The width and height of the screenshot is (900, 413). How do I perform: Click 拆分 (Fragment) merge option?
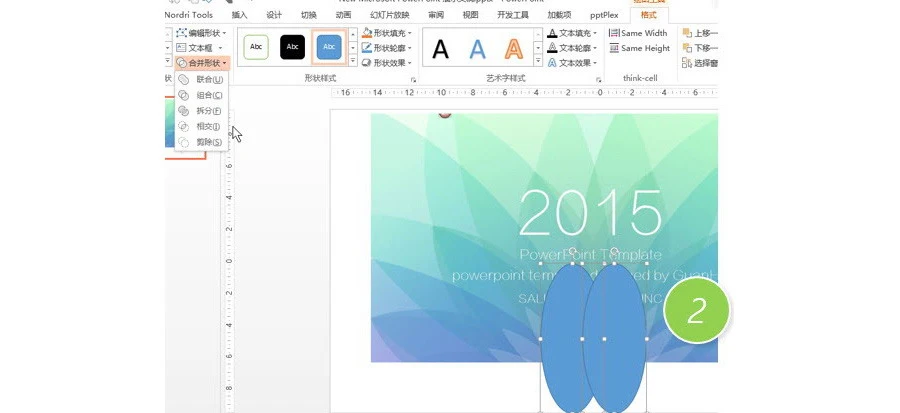click(x=208, y=111)
